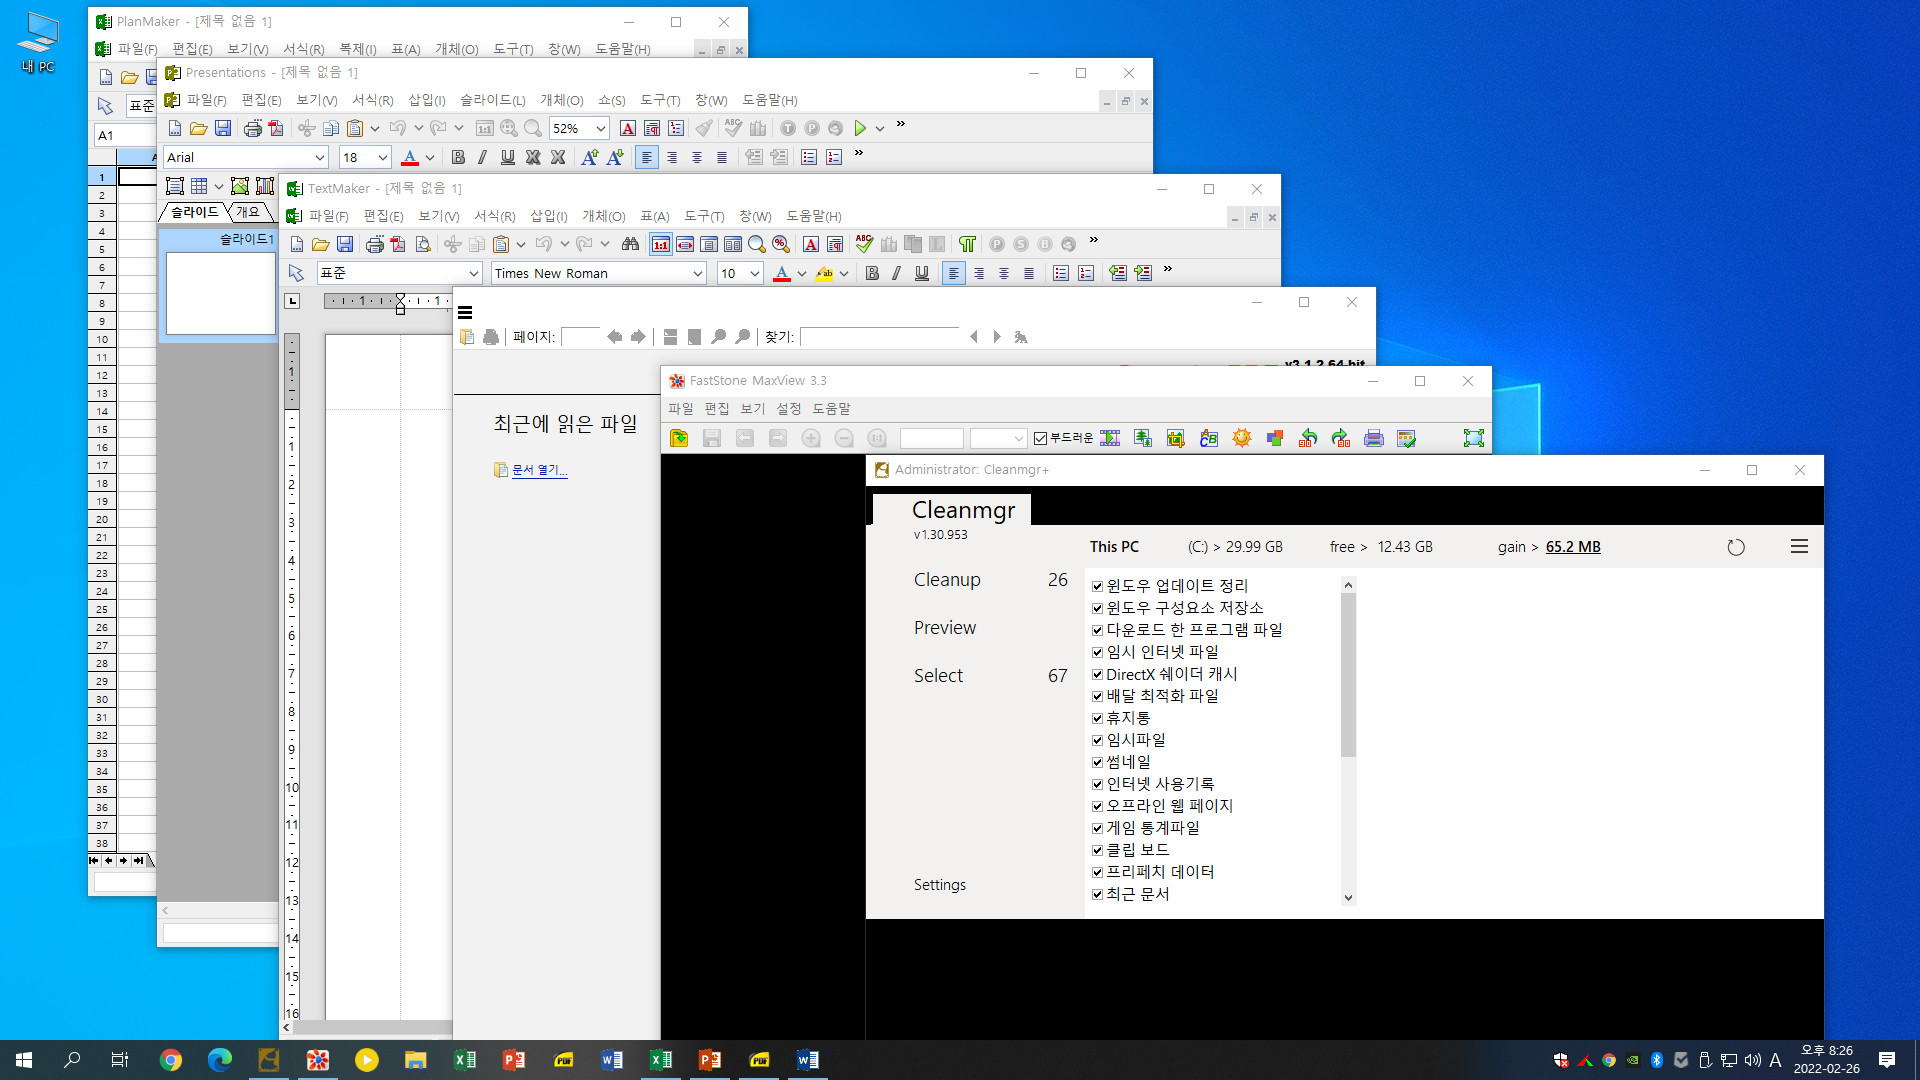Click the hamburger menu in the PDF viewer window
Screen dimensions: 1920x1080
[465, 313]
